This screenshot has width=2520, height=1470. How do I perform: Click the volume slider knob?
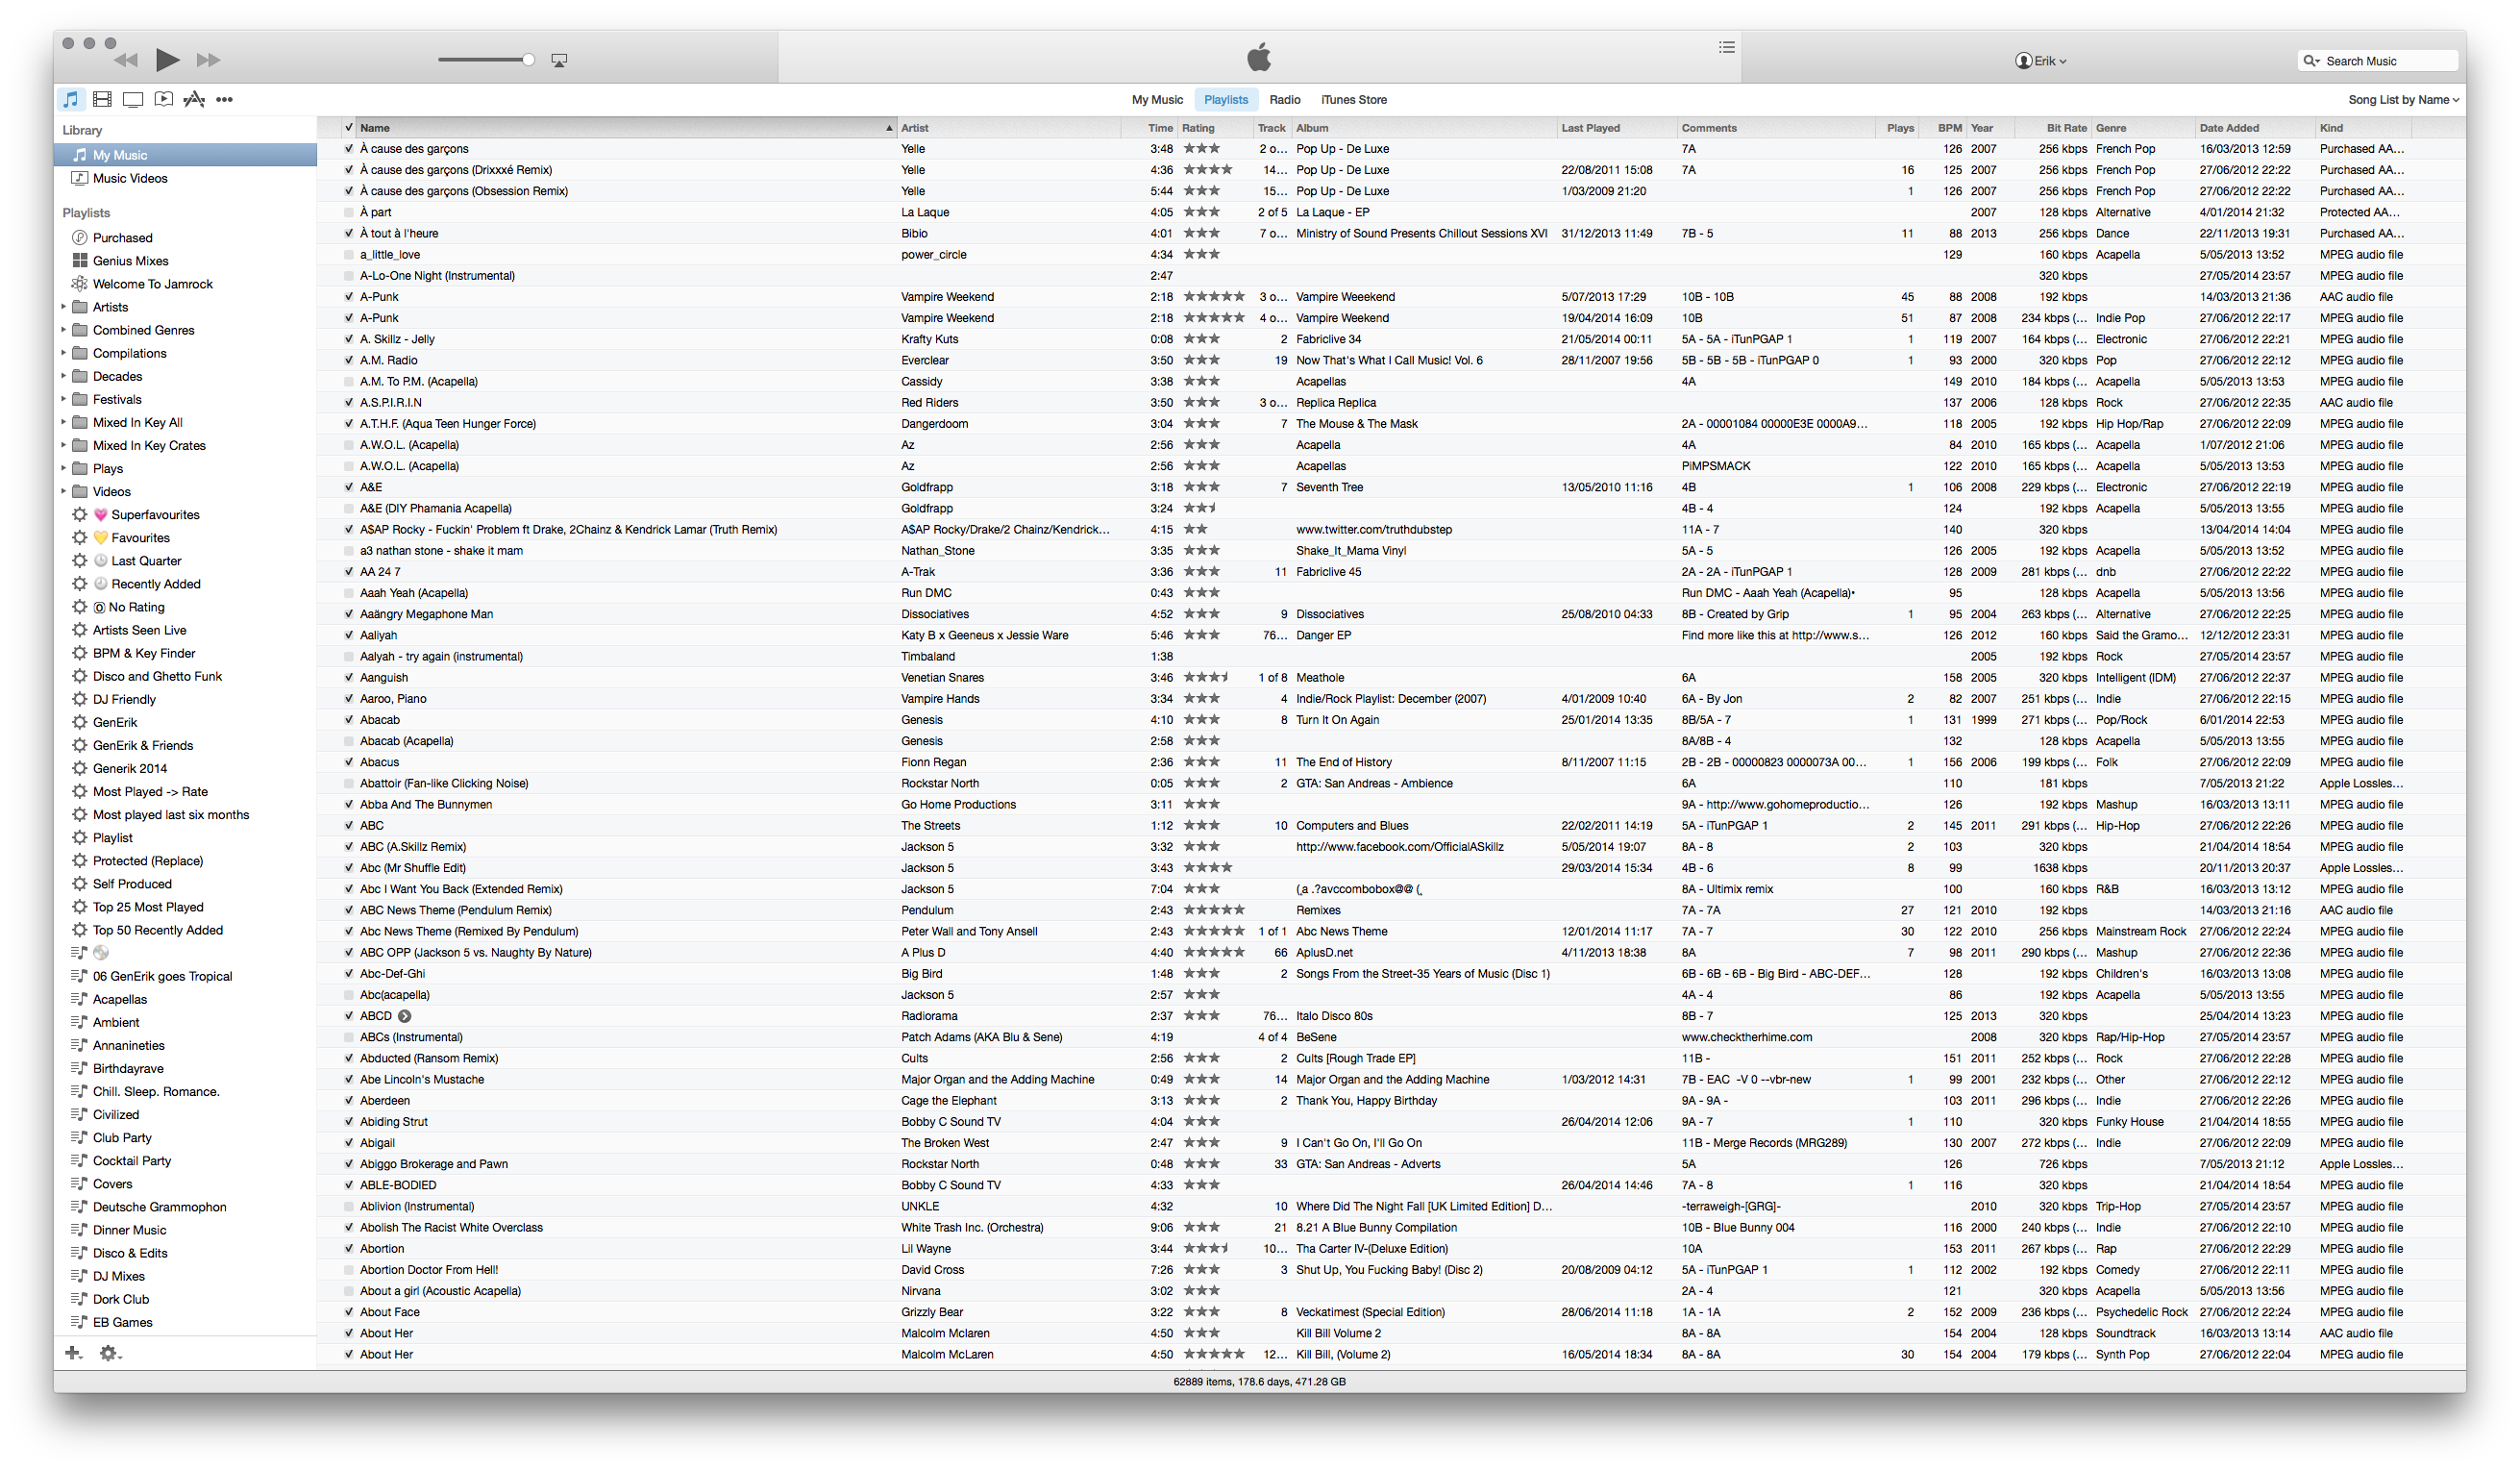(x=528, y=60)
